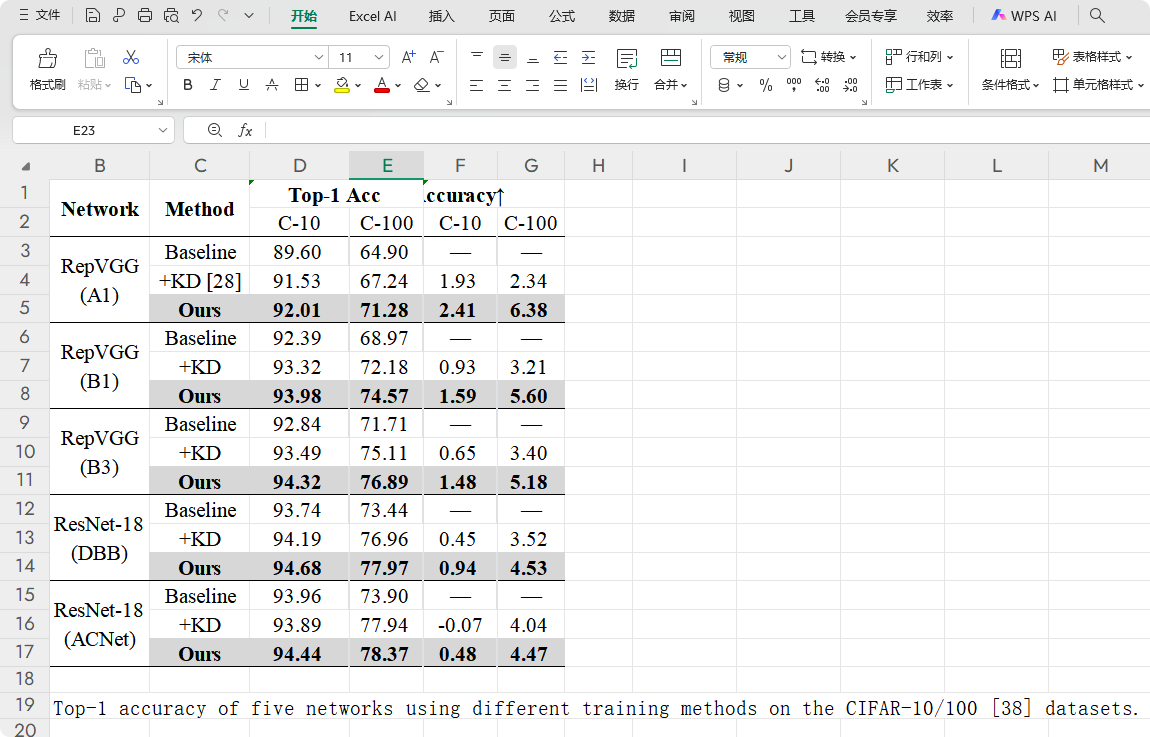
Task: Apply percent style format
Action: pyautogui.click(x=766, y=85)
